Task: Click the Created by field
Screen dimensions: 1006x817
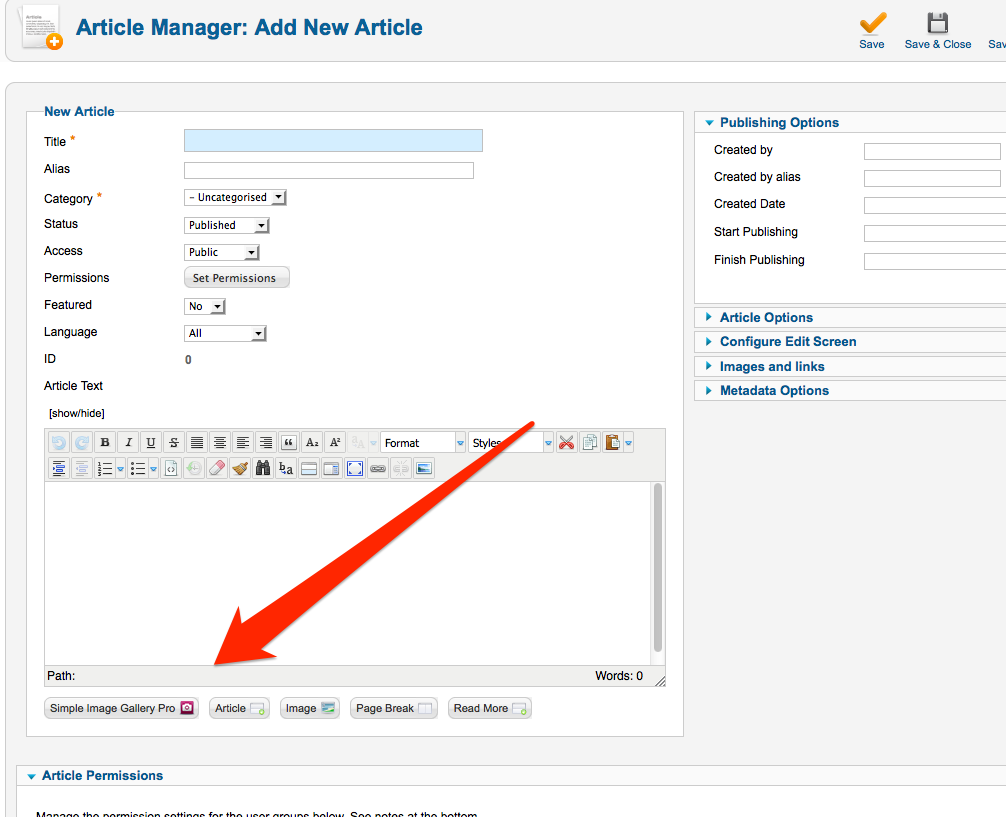Action: (932, 151)
